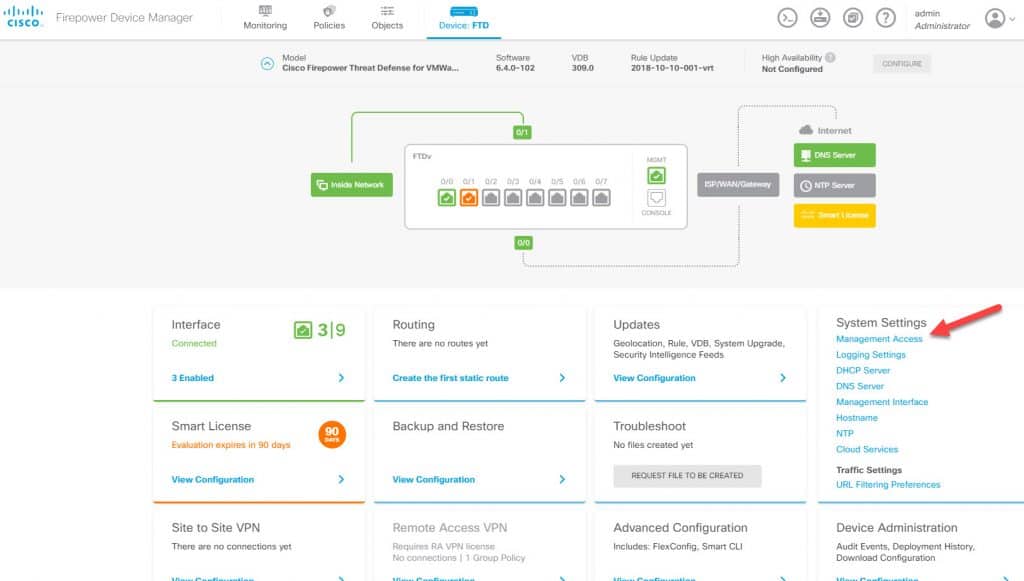The image size is (1024, 581).
Task: Click the 90 days evaluation badge
Action: (x=332, y=434)
